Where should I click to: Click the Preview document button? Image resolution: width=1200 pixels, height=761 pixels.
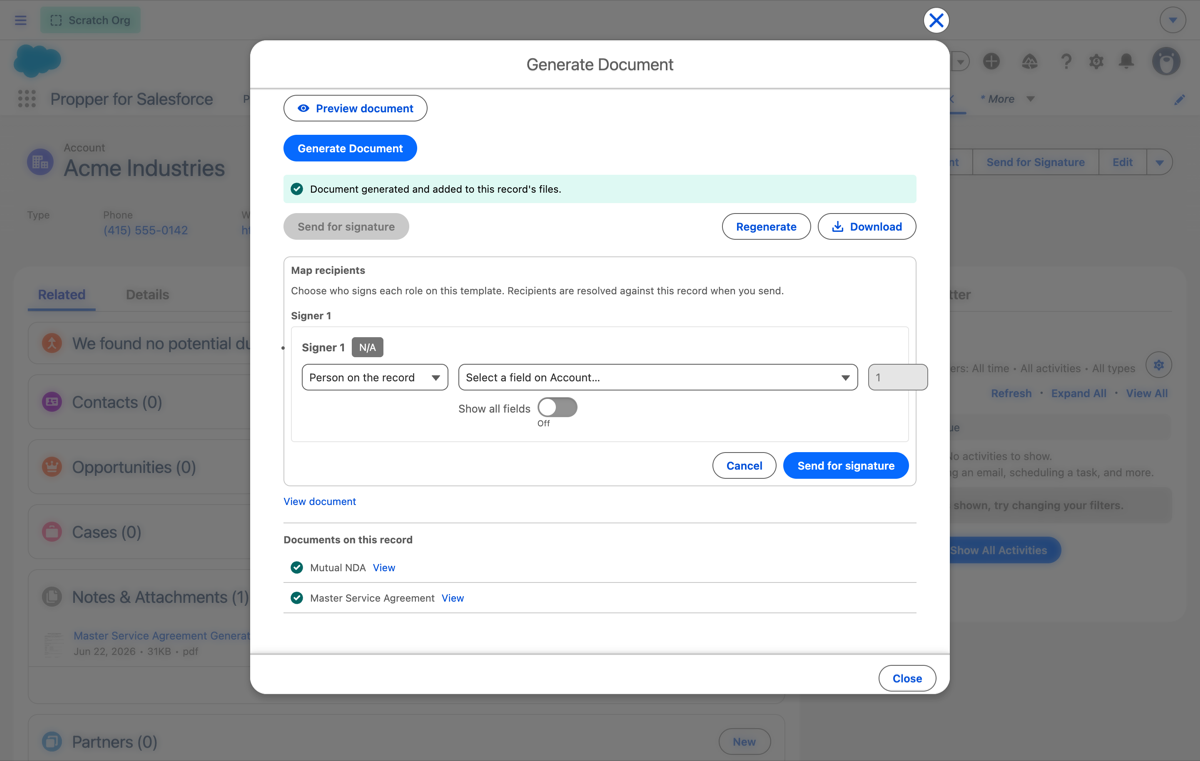(x=355, y=108)
